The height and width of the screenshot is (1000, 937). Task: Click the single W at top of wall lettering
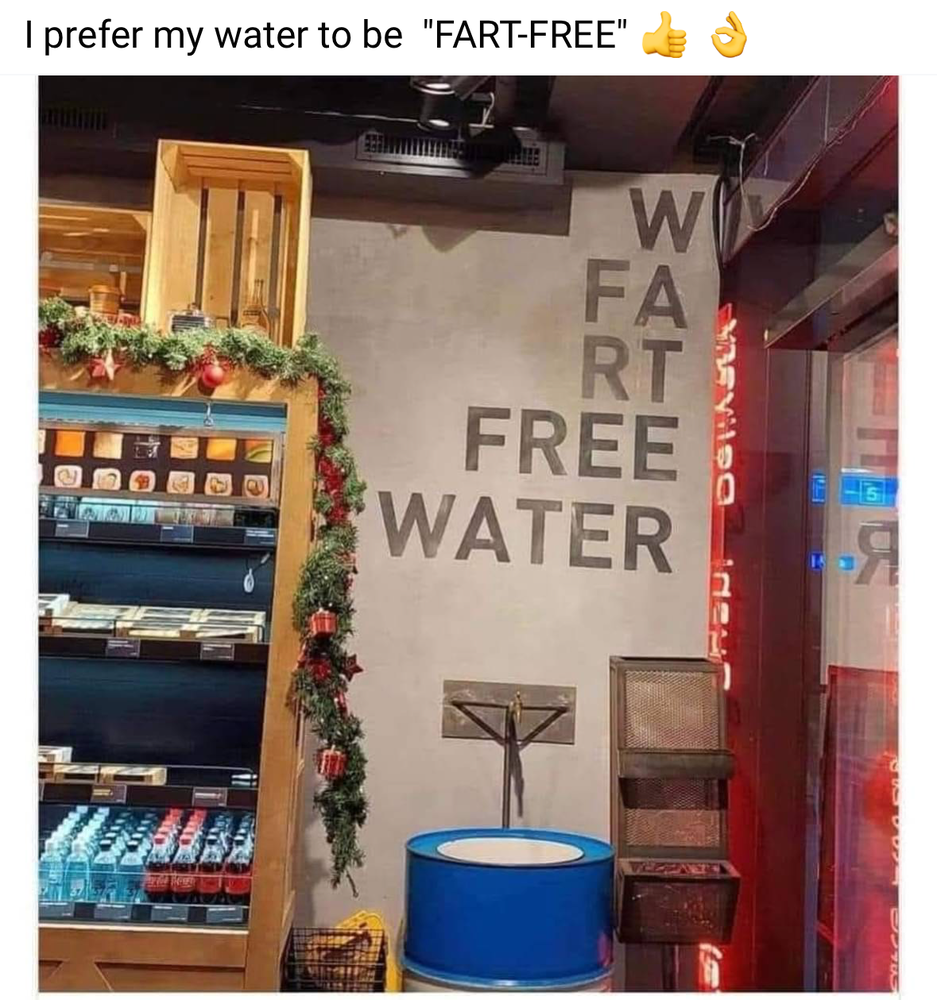tap(667, 221)
